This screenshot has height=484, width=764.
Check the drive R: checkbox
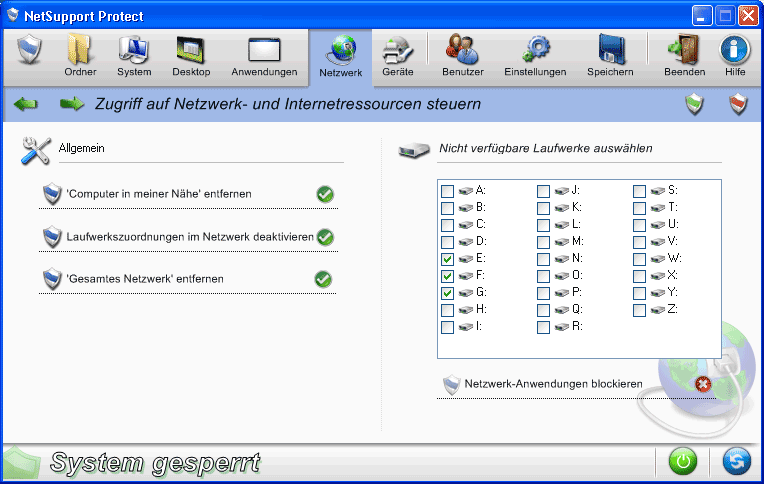pos(543,327)
